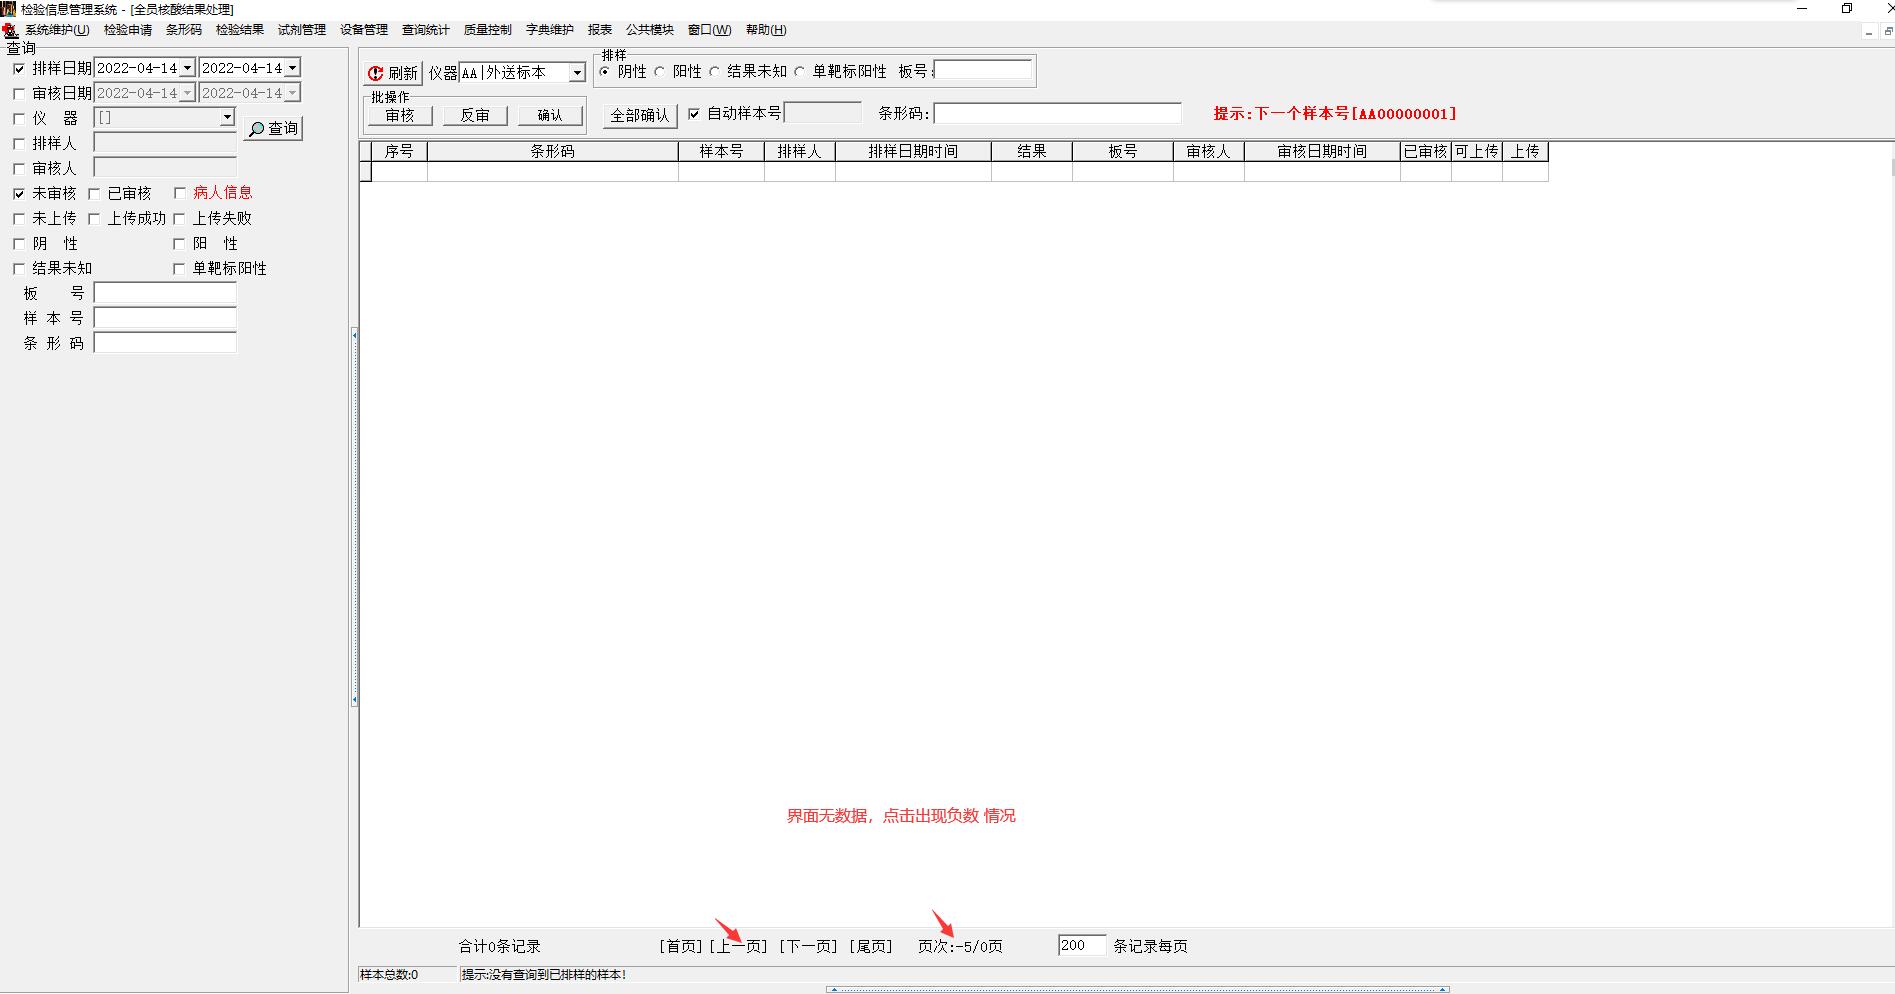1895x994 pixels.
Task: Check the 结果未知 checkbox in query panel
Action: click(19, 269)
